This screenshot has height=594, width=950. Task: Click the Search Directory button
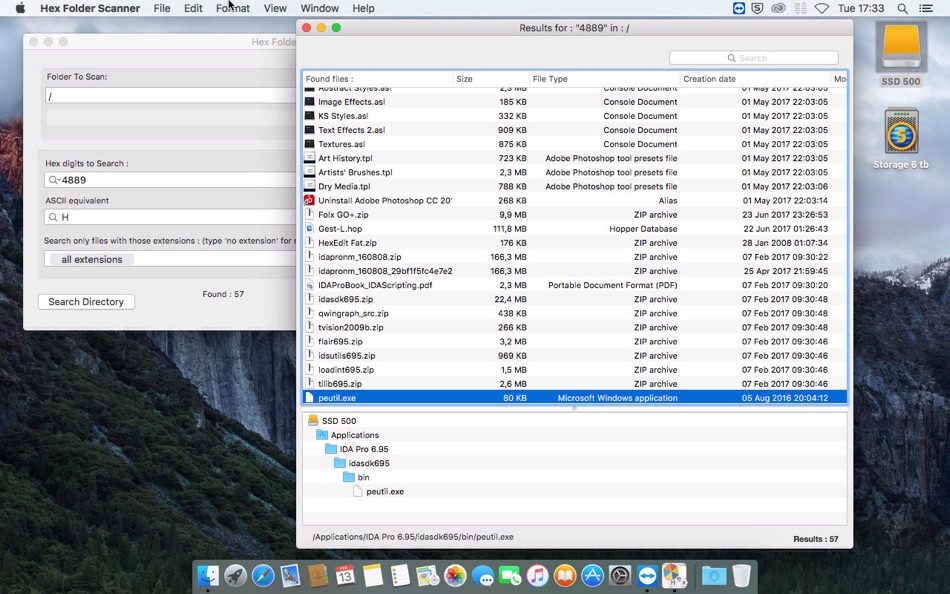pyautogui.click(x=86, y=301)
